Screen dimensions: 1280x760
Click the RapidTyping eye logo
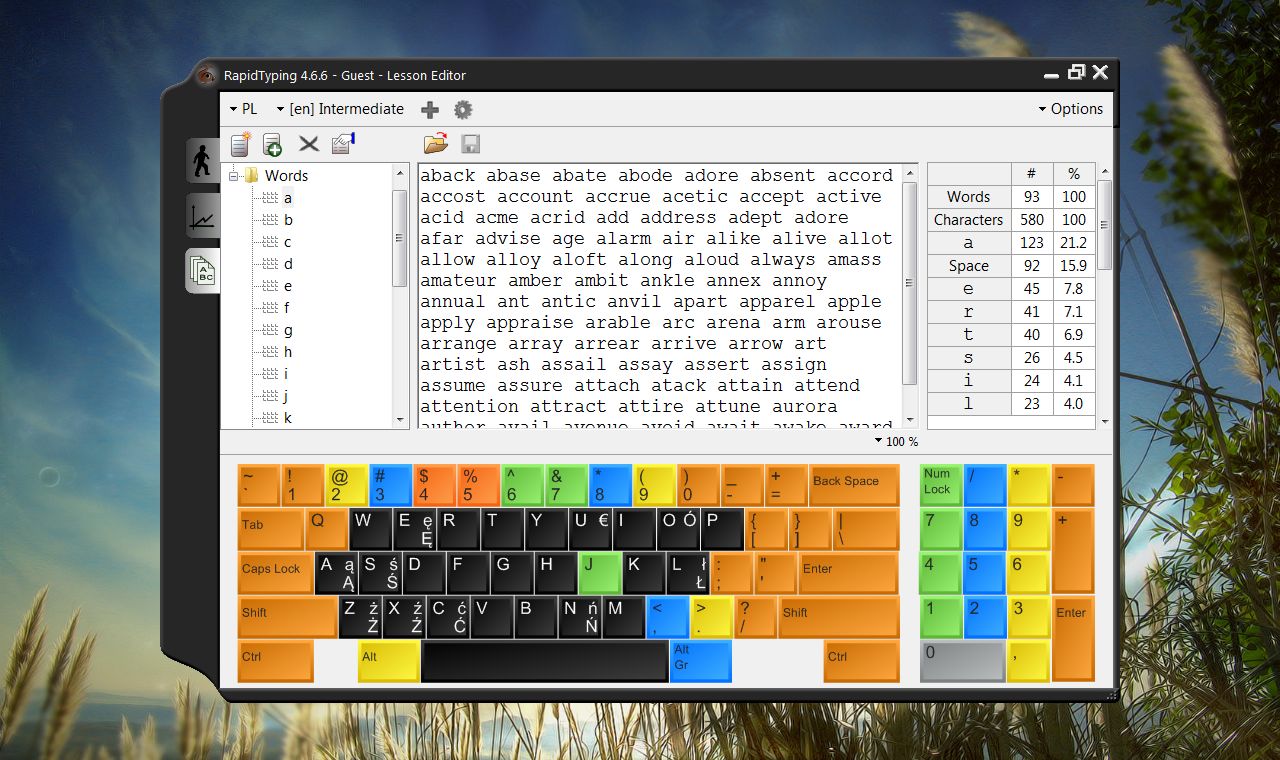pos(206,75)
